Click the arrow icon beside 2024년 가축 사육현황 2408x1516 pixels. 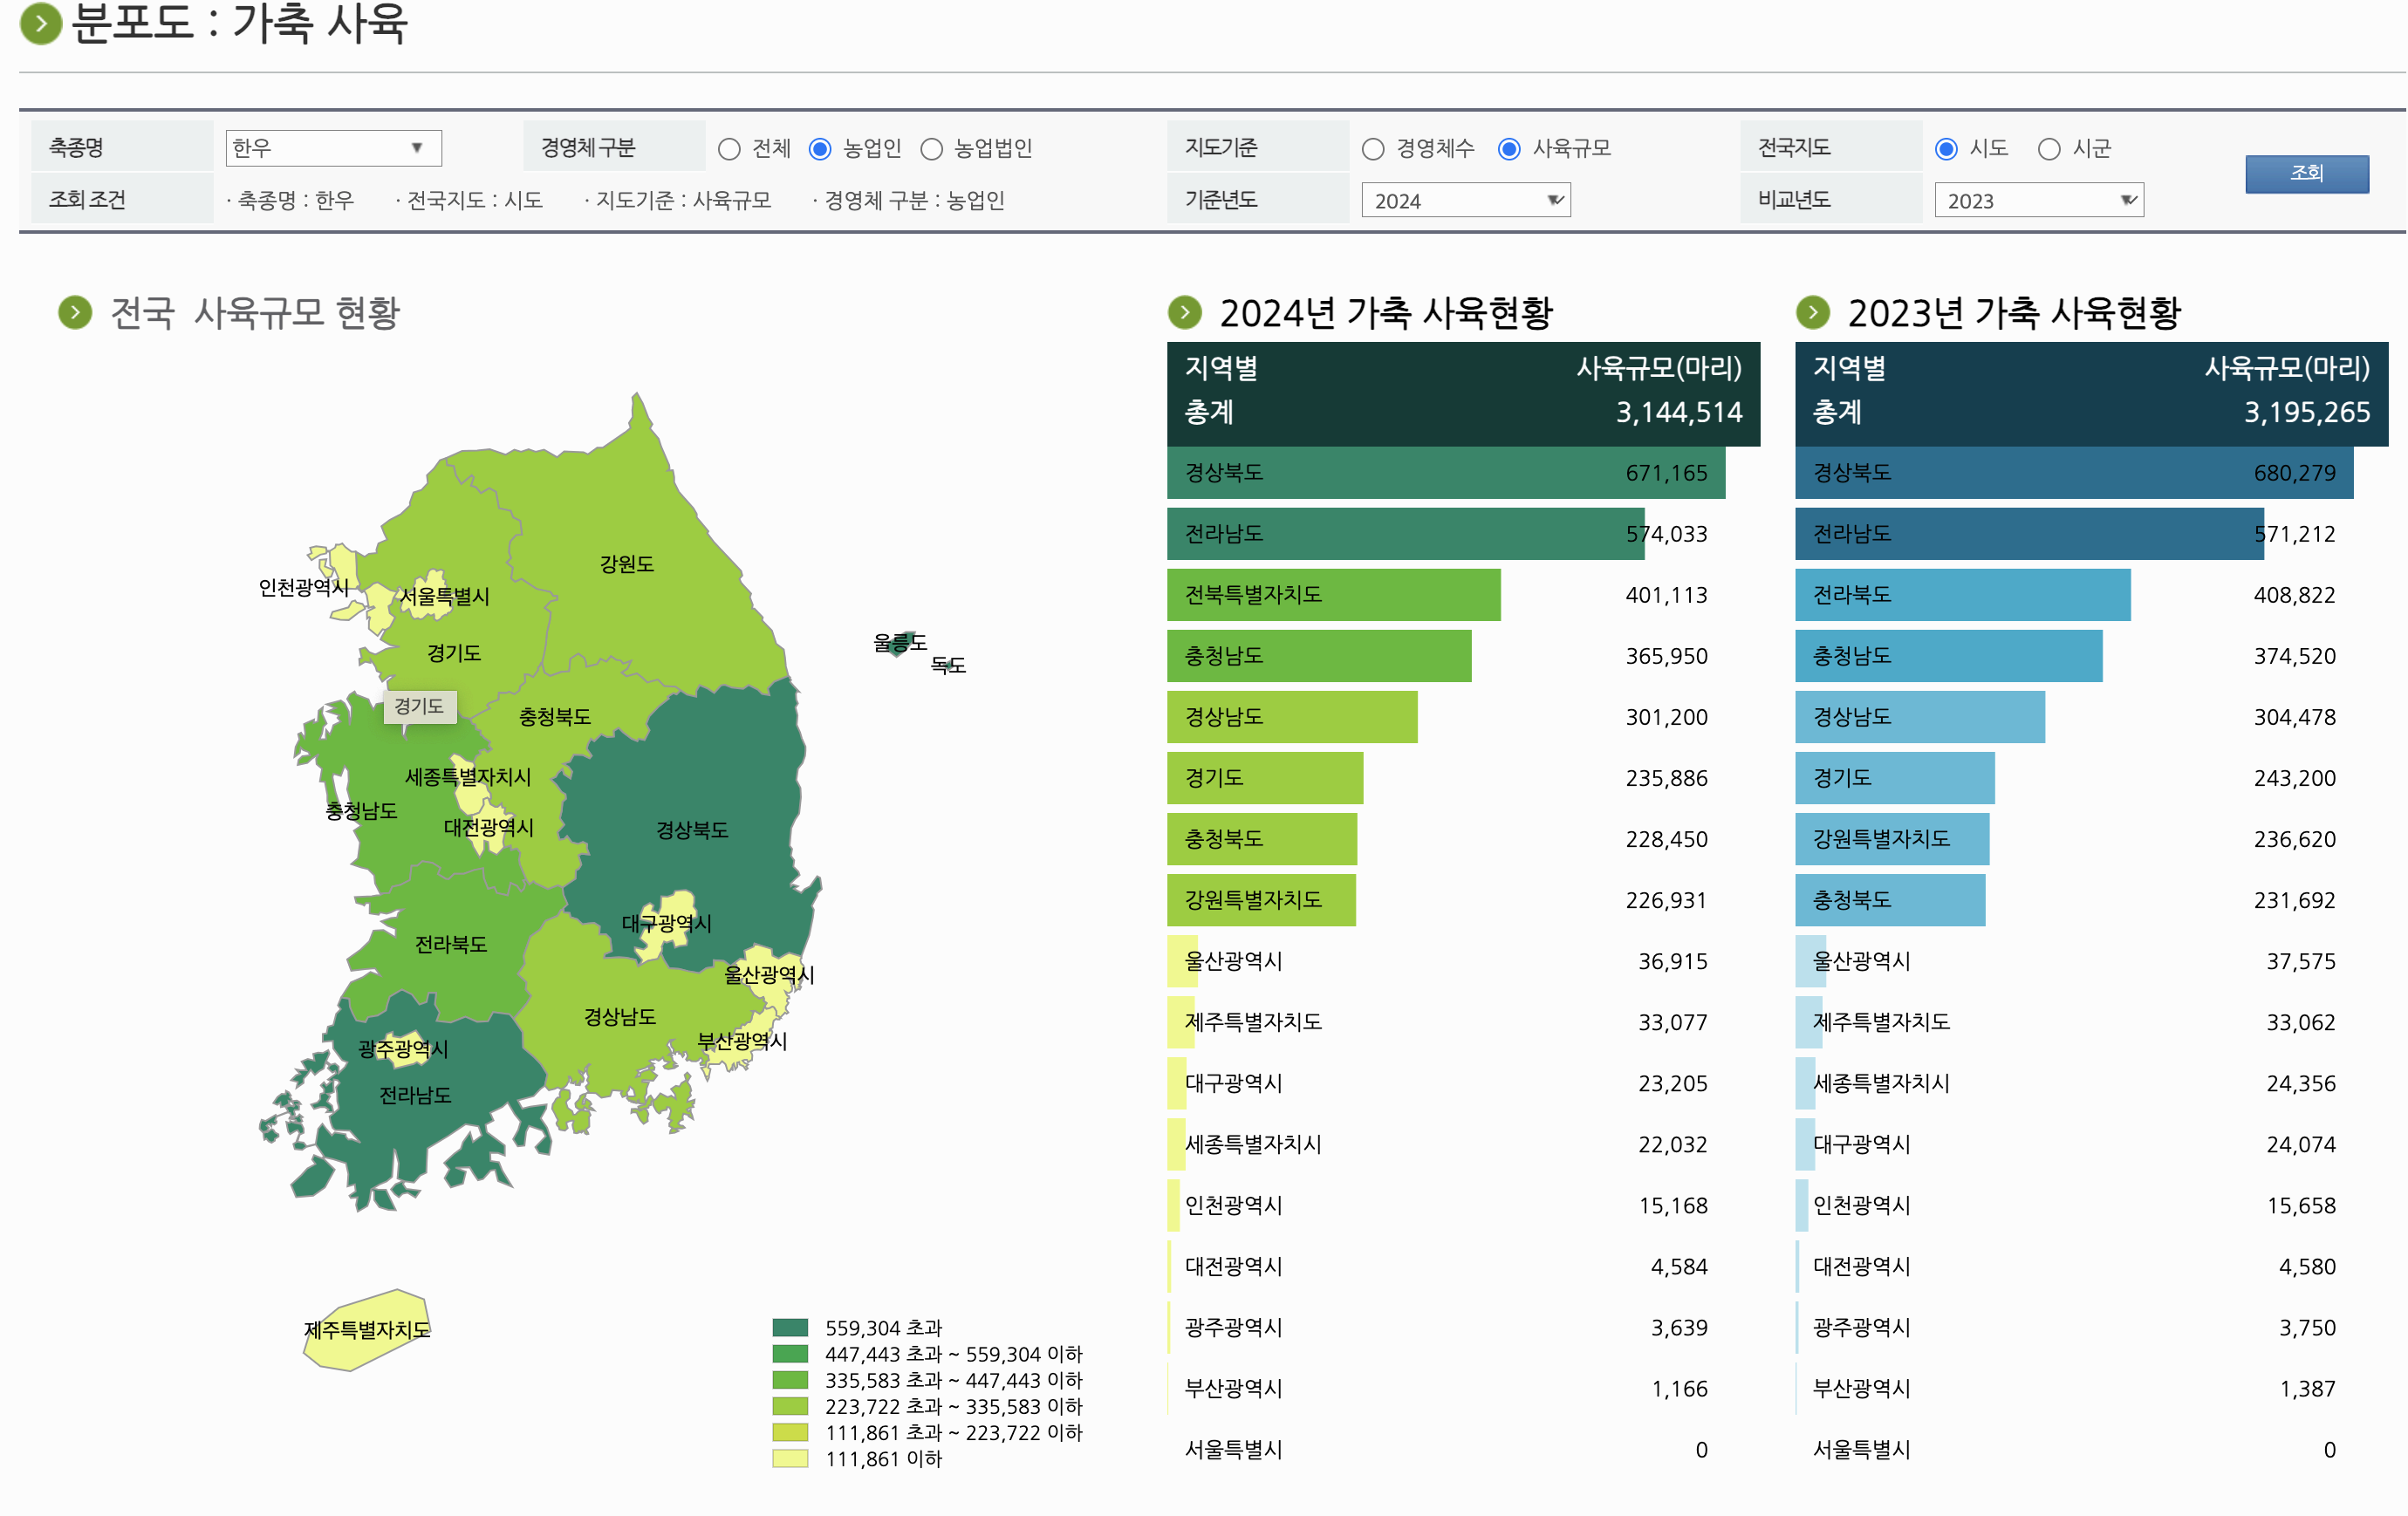tap(1185, 311)
